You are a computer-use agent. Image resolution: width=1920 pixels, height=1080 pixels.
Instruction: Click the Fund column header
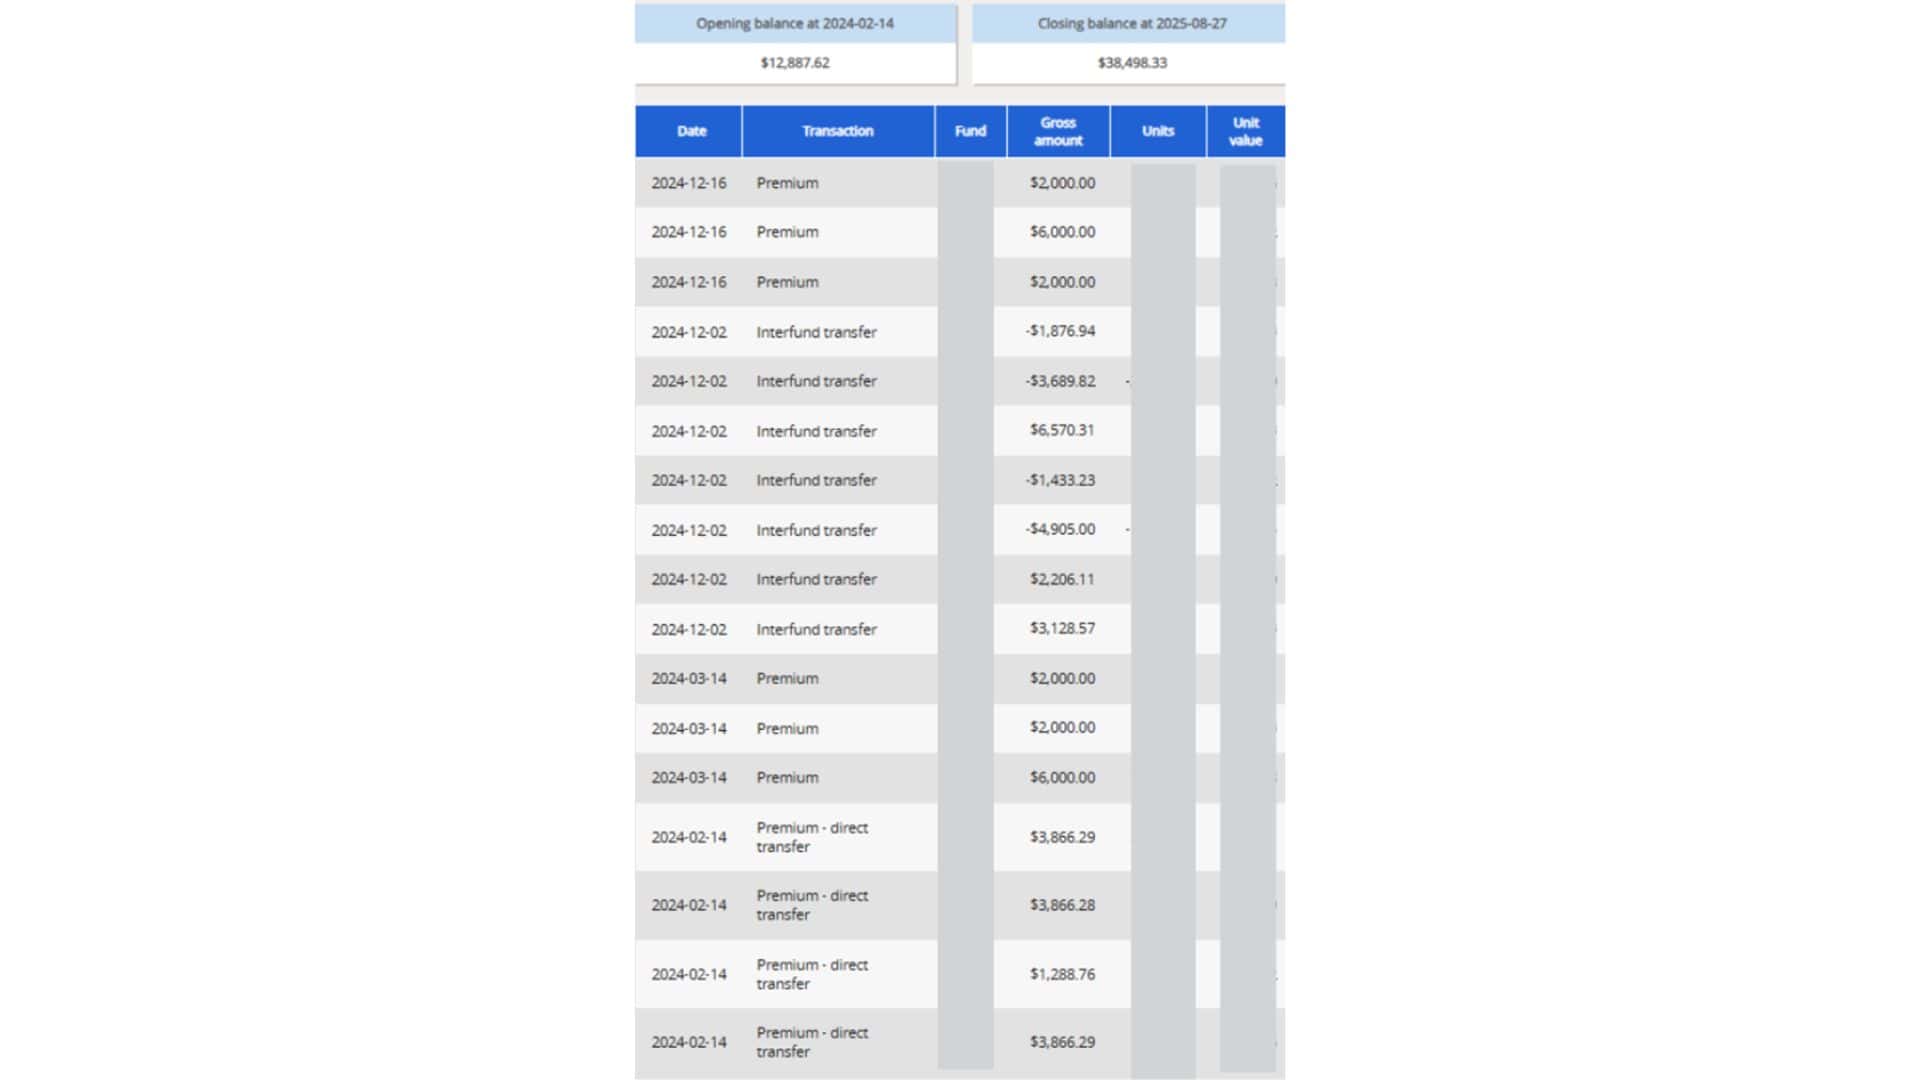tap(970, 131)
